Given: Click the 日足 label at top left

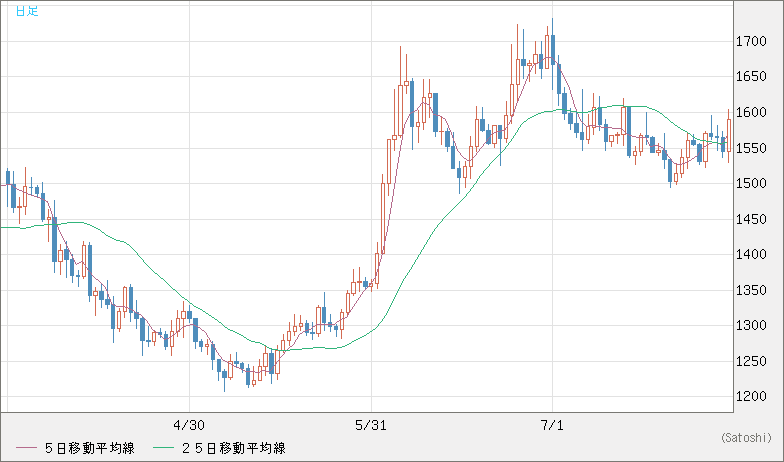Looking at the screenshot, I should coord(27,11).
